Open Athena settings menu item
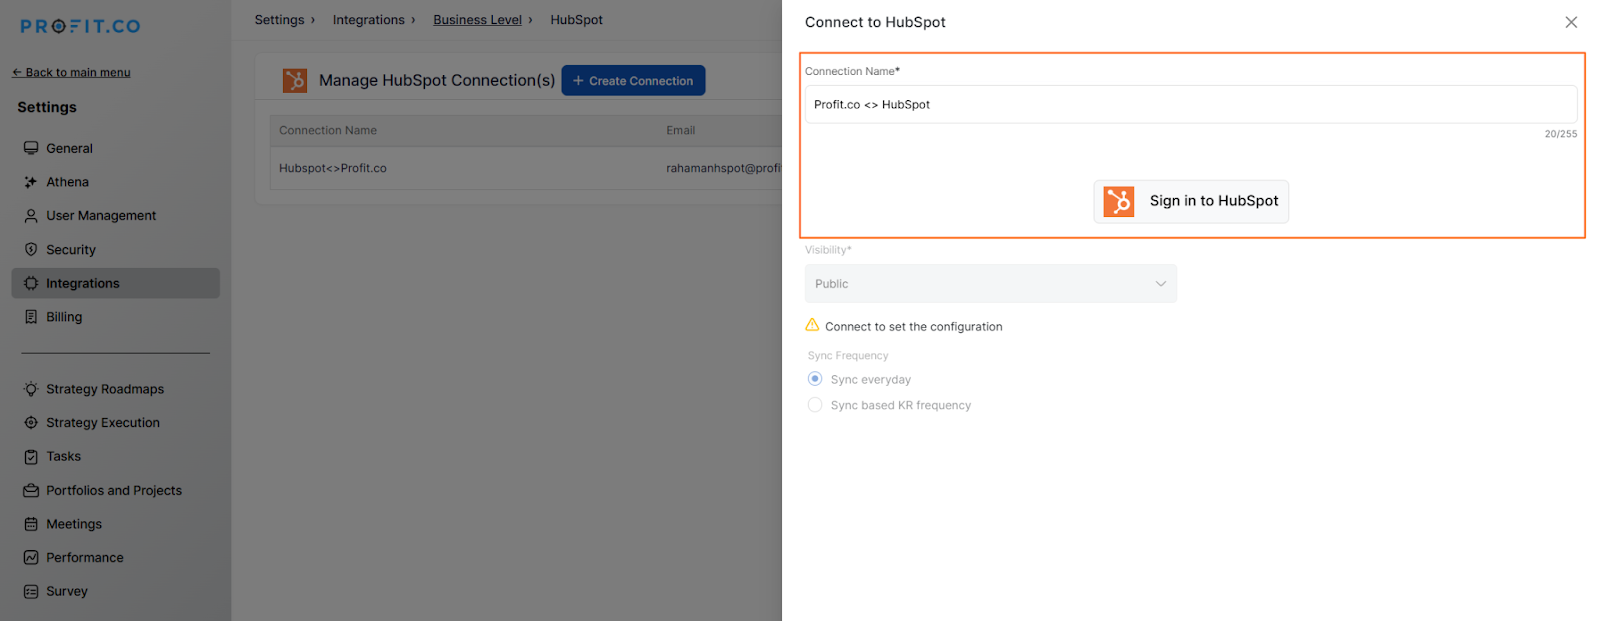 (x=116, y=182)
